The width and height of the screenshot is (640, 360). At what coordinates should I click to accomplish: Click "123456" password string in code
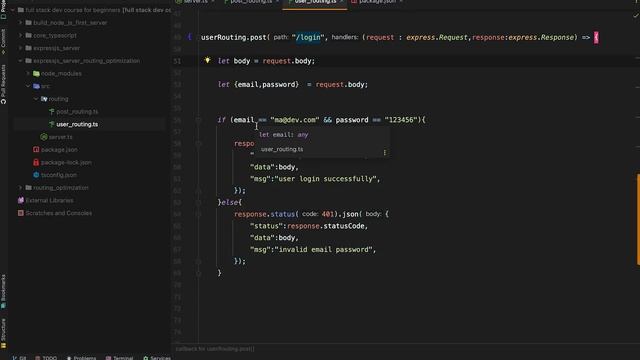[401, 120]
